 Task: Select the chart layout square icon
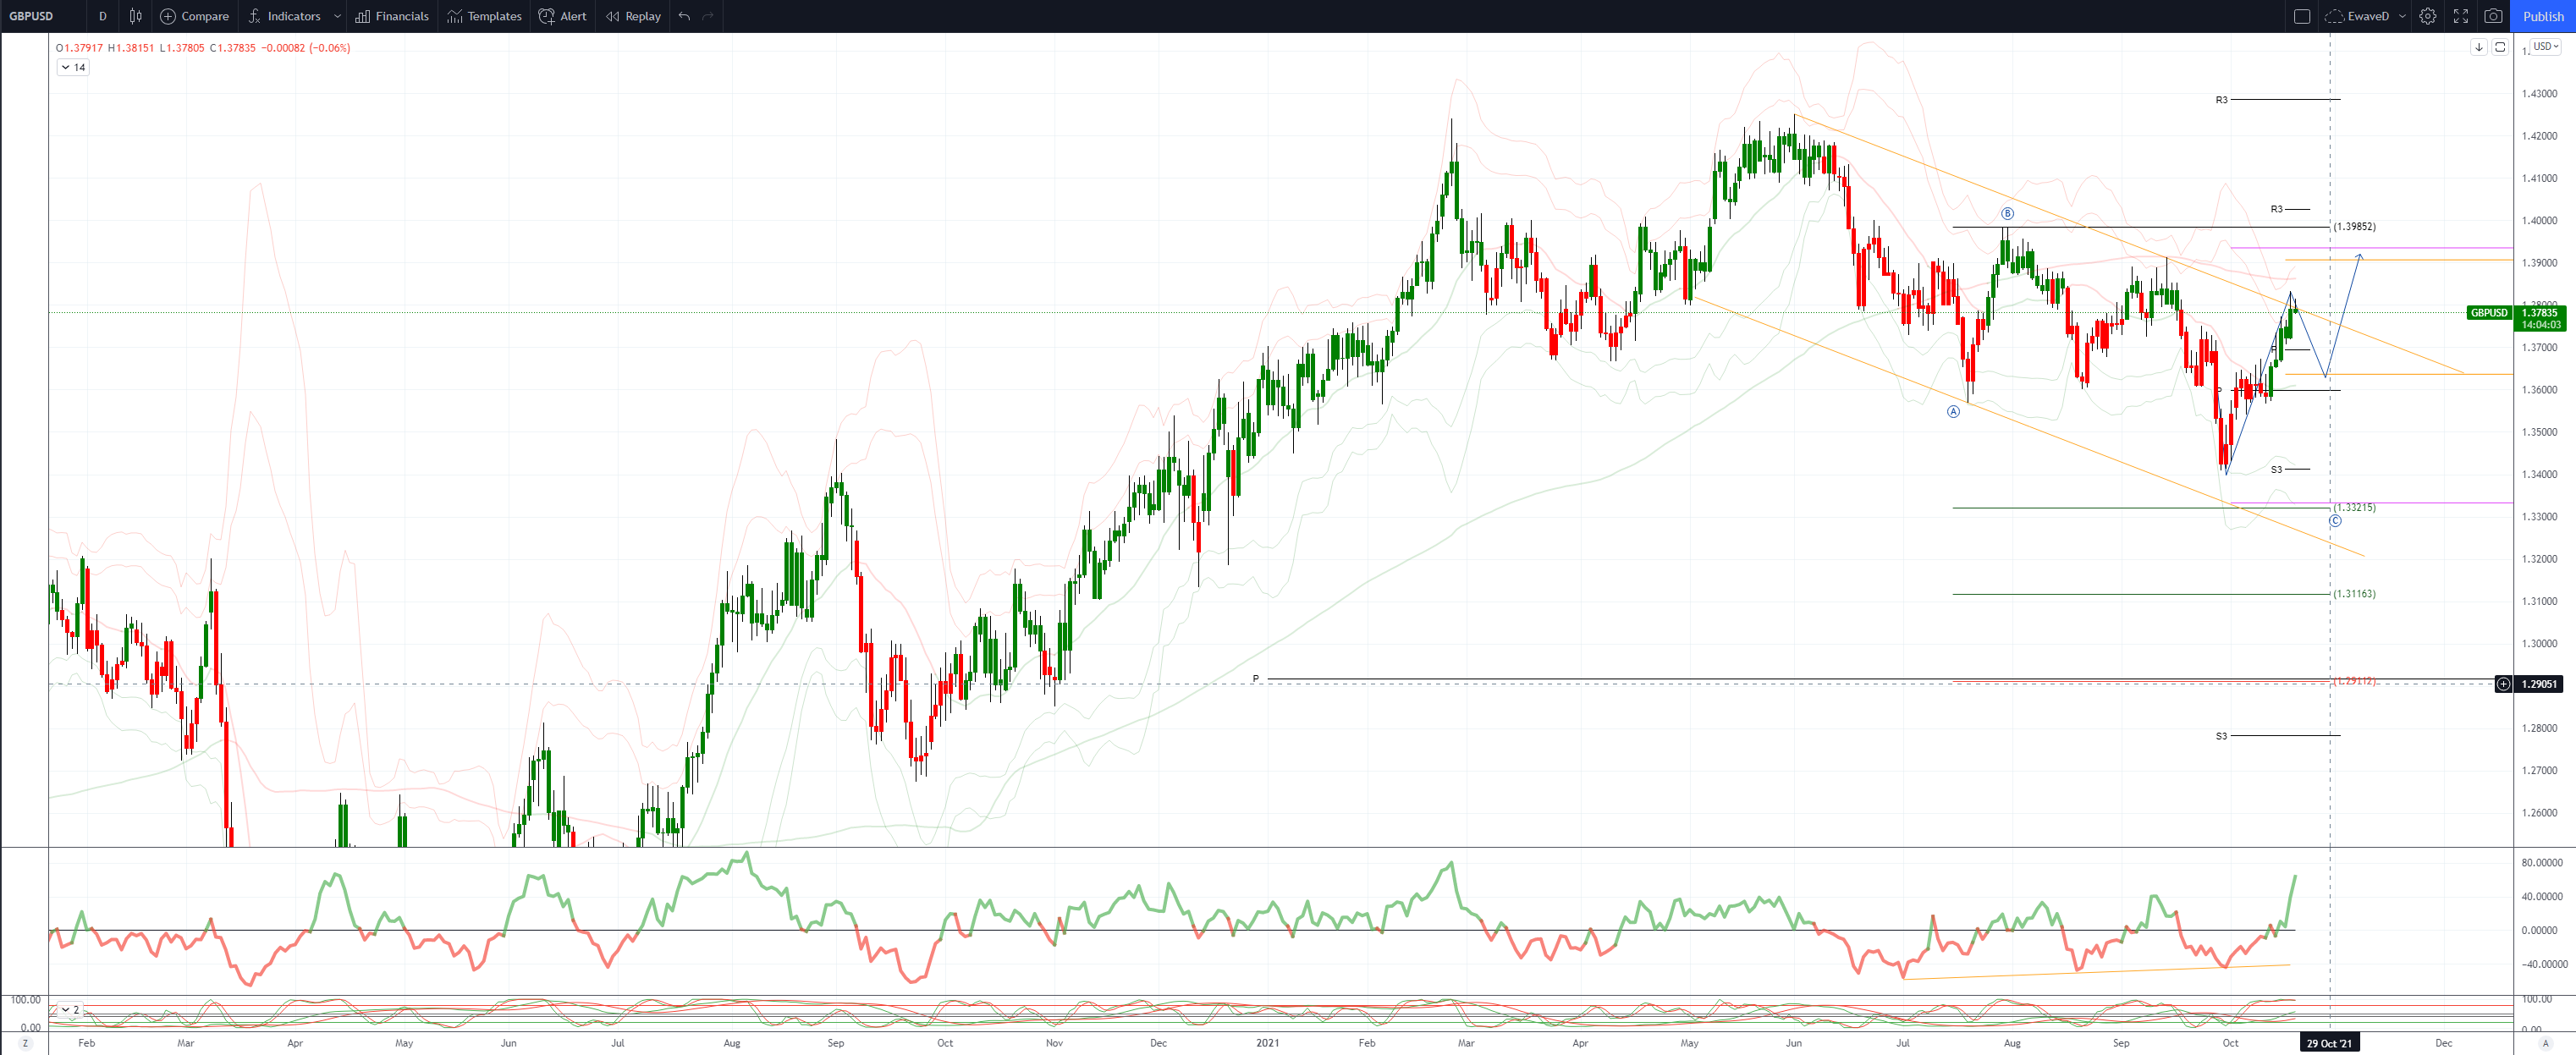click(x=2301, y=16)
